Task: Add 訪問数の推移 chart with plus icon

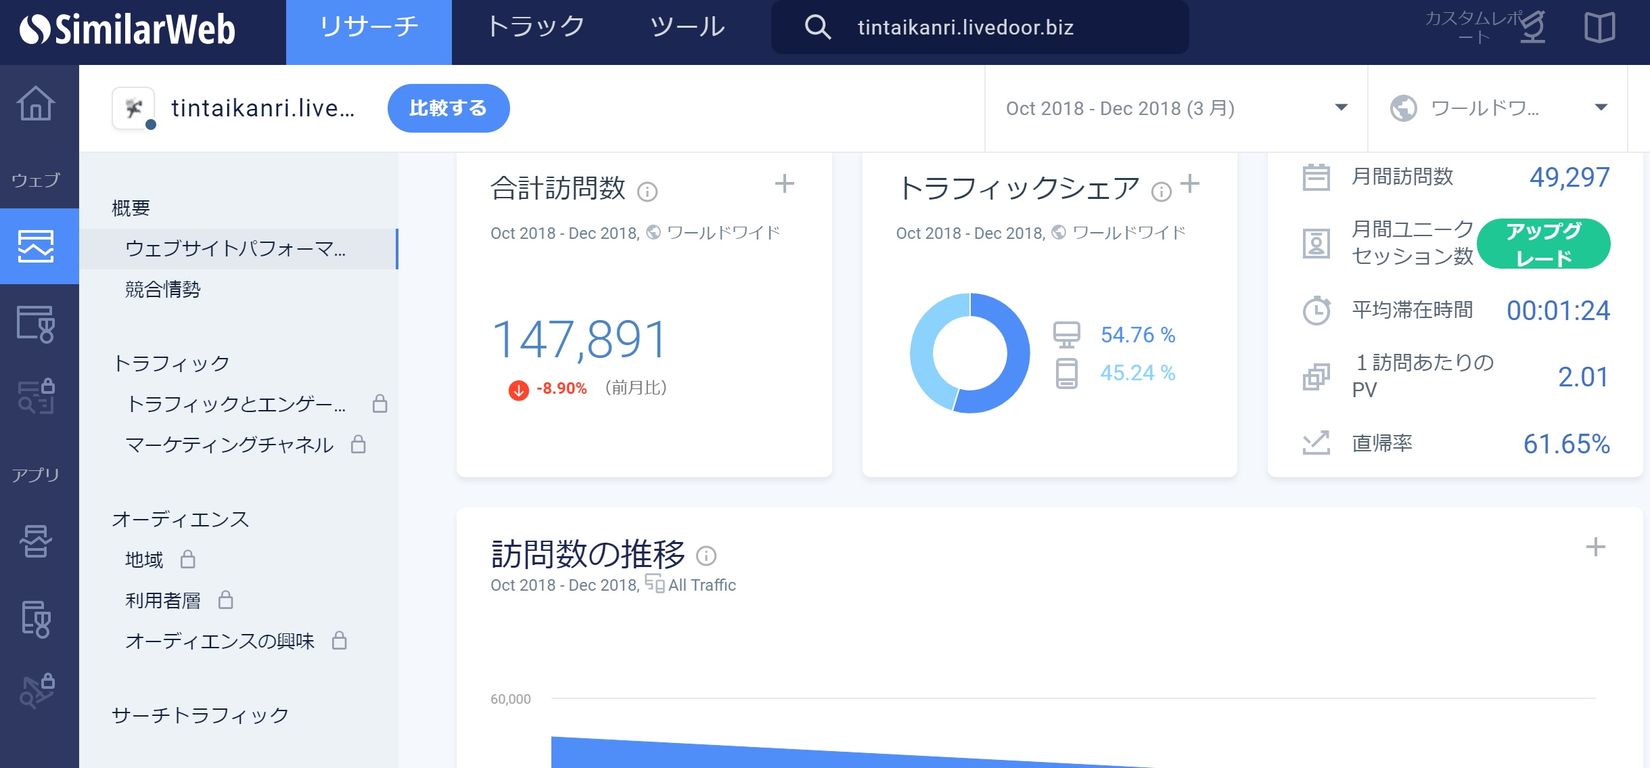Action: [x=1596, y=547]
